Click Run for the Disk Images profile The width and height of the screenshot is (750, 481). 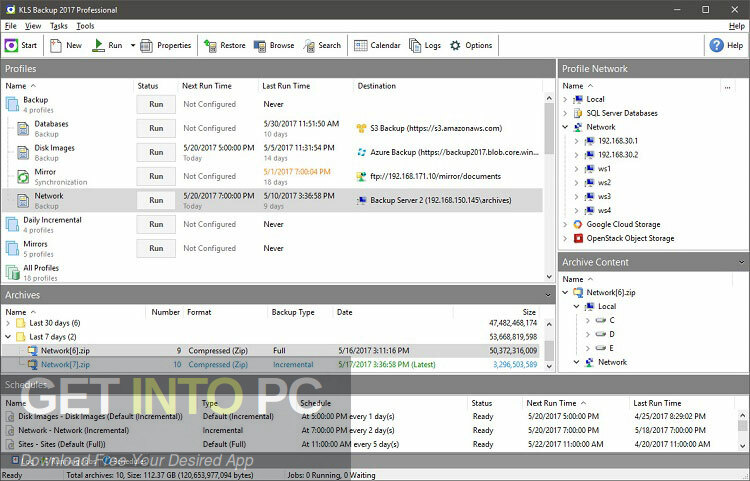coord(156,152)
